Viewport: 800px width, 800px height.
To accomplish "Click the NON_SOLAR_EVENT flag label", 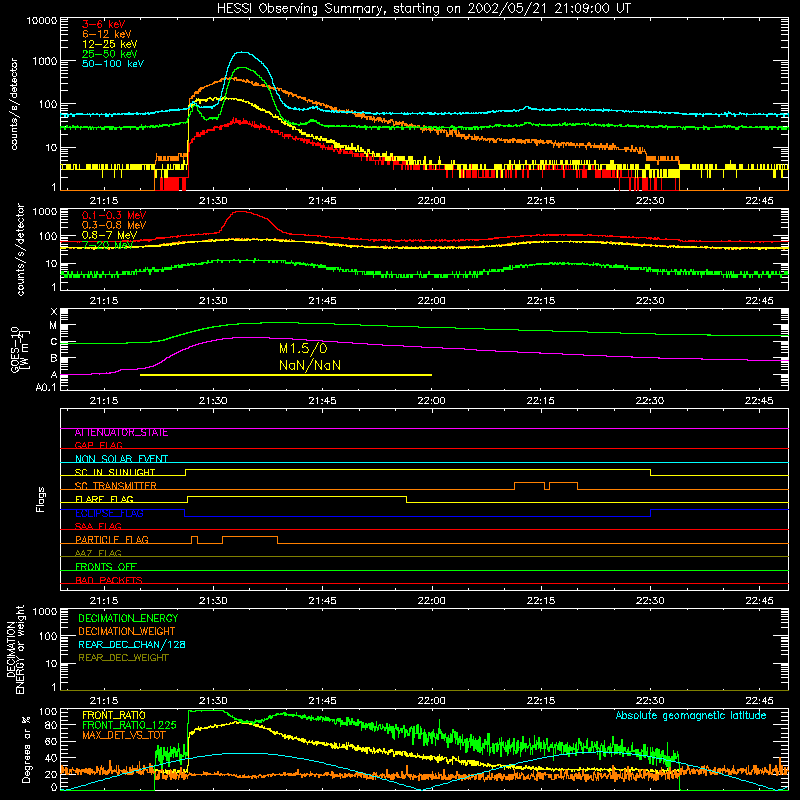I will tap(121, 459).
